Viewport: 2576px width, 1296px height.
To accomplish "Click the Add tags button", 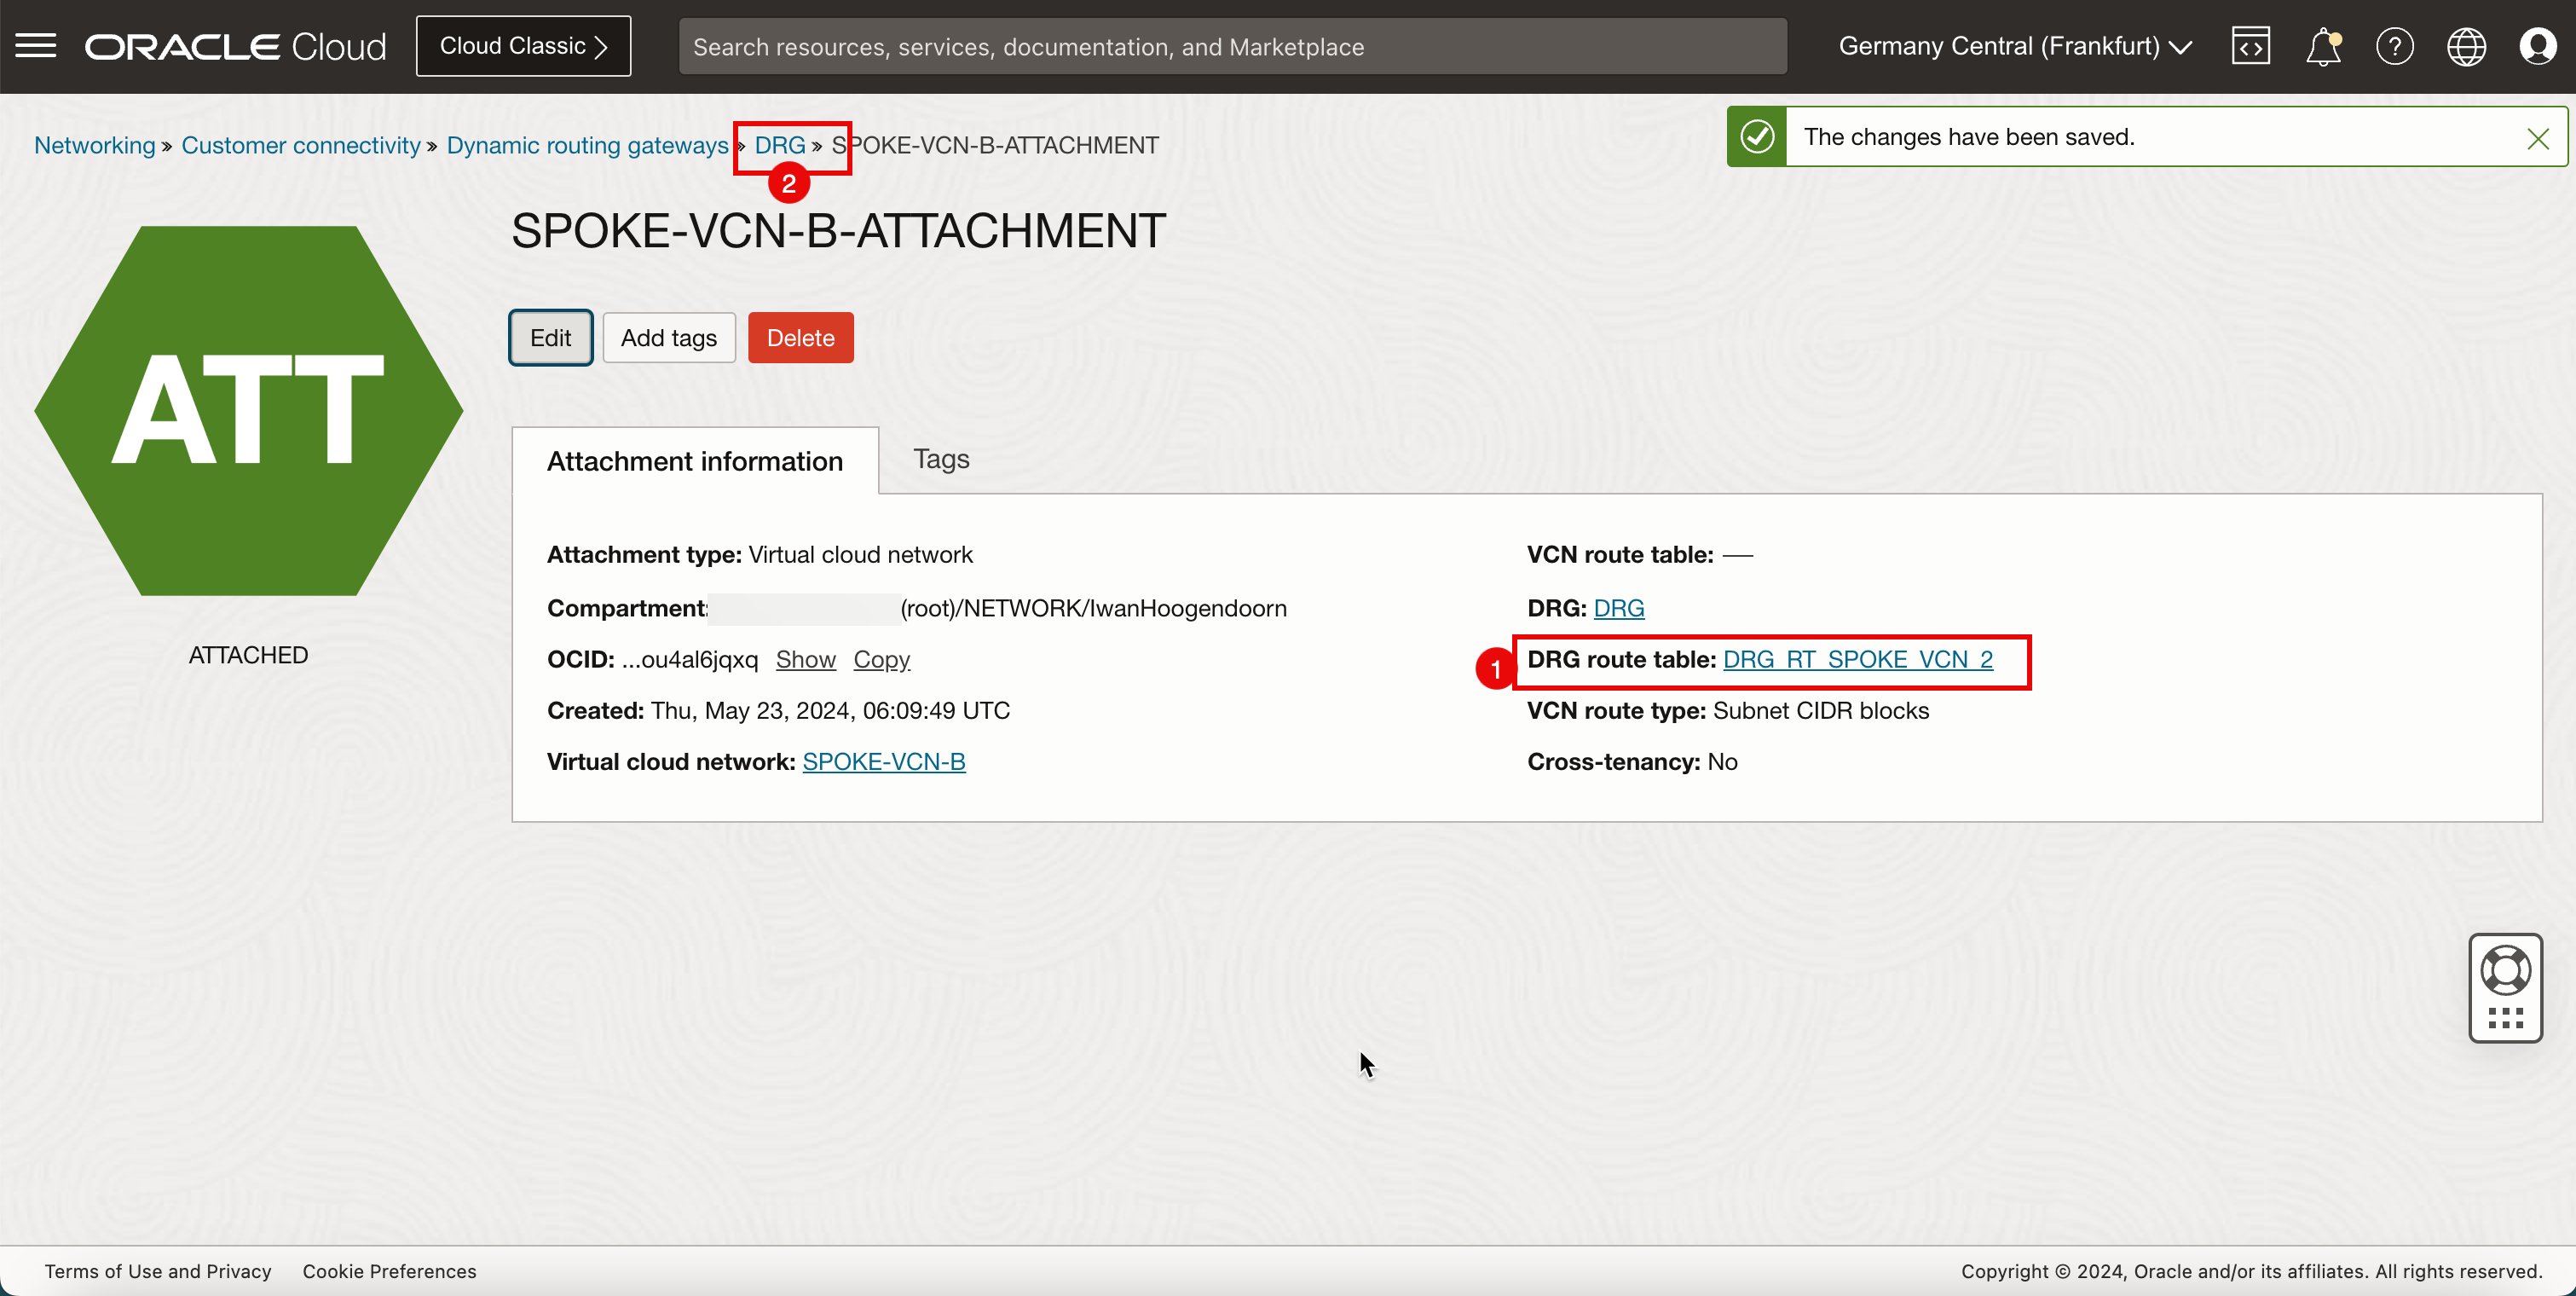I will click(x=669, y=338).
